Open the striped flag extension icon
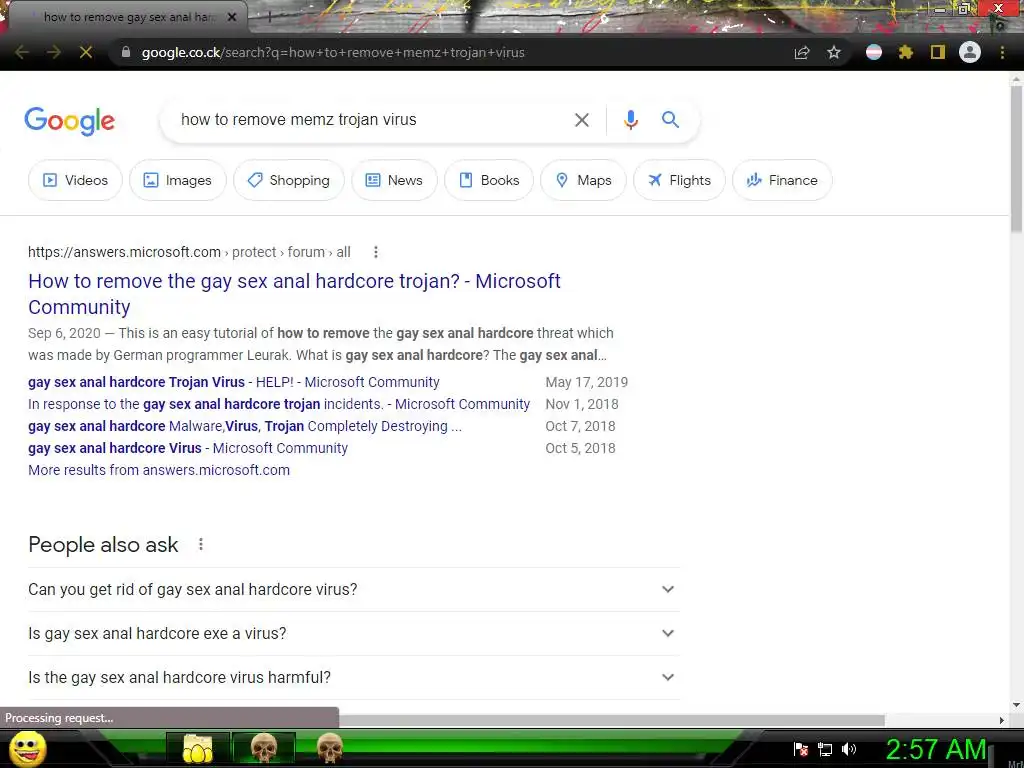This screenshot has width=1024, height=768. (874, 52)
